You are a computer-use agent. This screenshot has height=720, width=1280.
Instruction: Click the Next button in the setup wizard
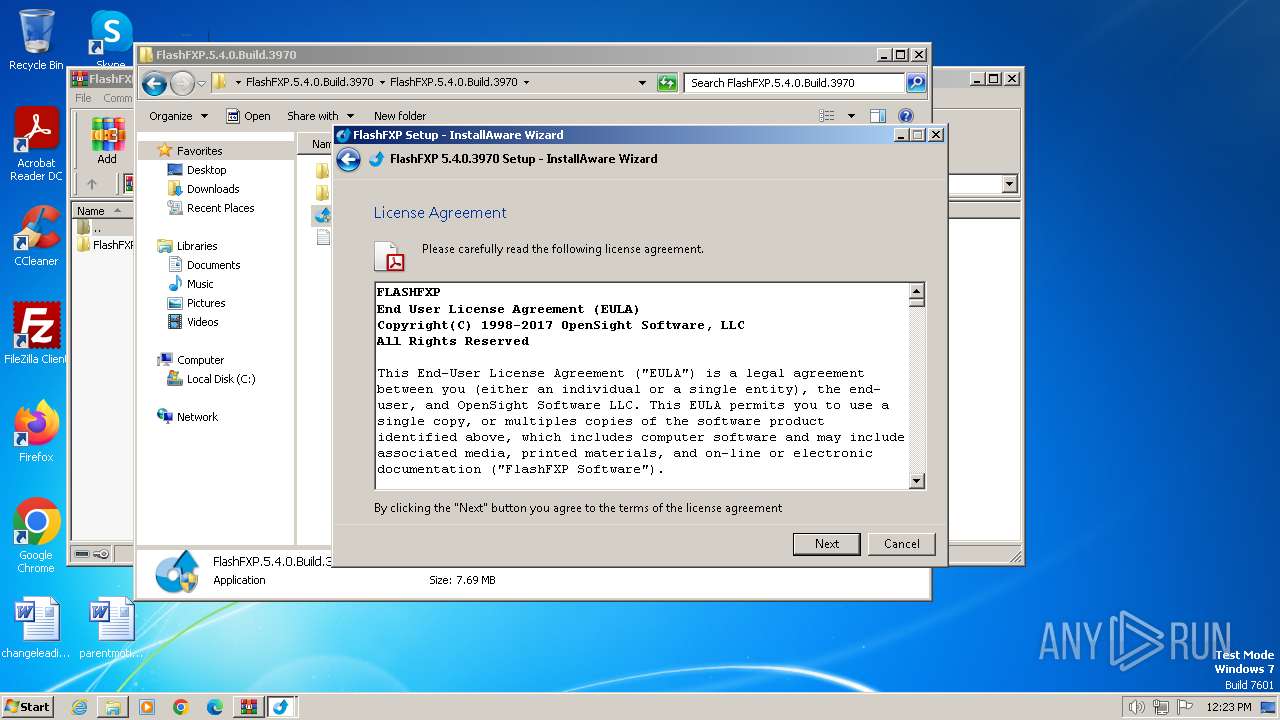tap(826, 544)
